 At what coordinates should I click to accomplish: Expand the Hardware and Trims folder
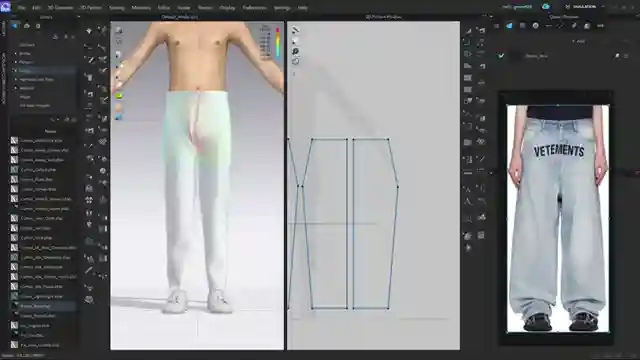click(x=16, y=79)
